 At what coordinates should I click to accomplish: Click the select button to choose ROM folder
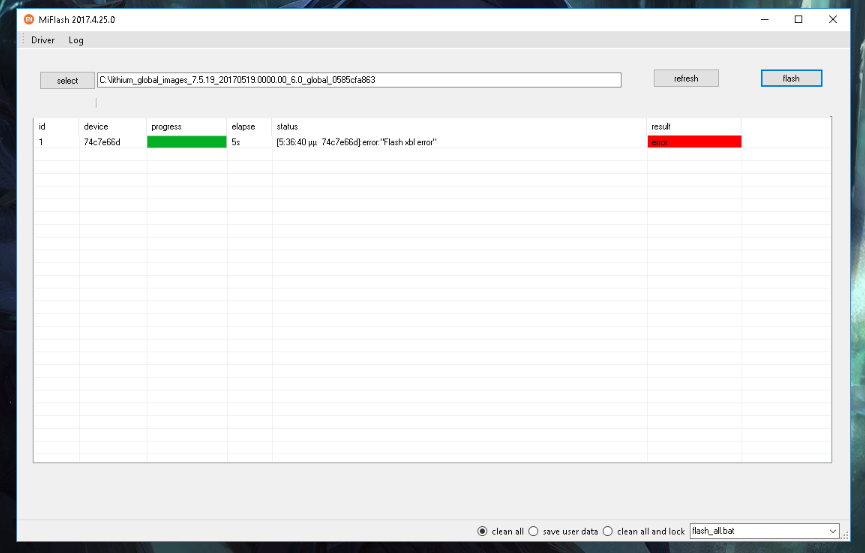(67, 81)
